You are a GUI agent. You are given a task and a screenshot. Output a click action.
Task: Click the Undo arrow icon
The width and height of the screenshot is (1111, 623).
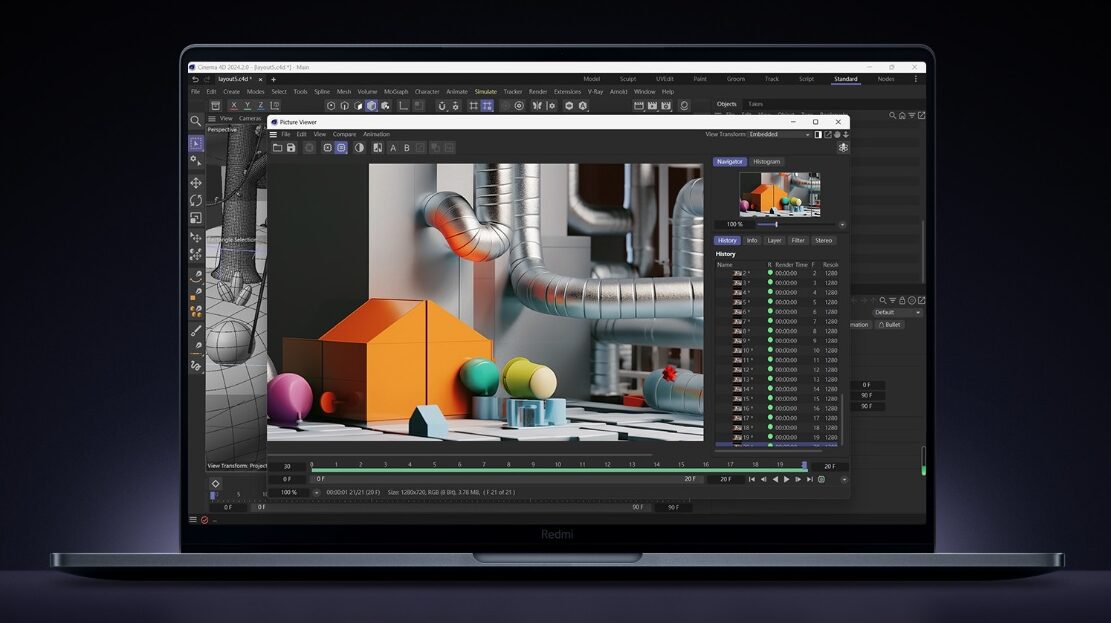(196, 79)
